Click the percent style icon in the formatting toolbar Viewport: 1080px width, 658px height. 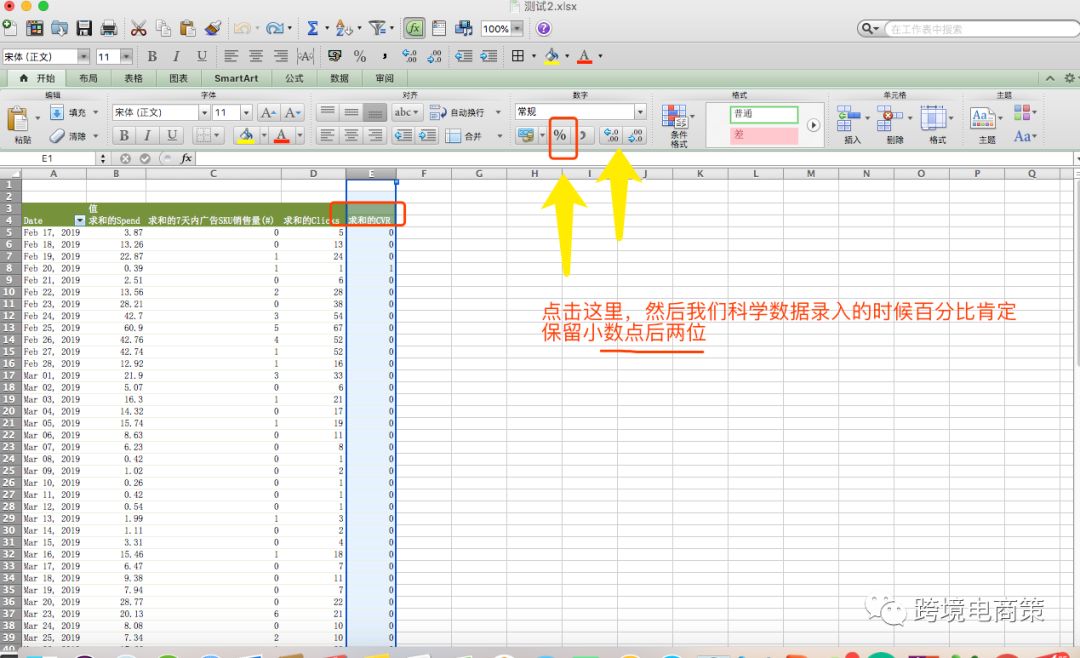360,56
